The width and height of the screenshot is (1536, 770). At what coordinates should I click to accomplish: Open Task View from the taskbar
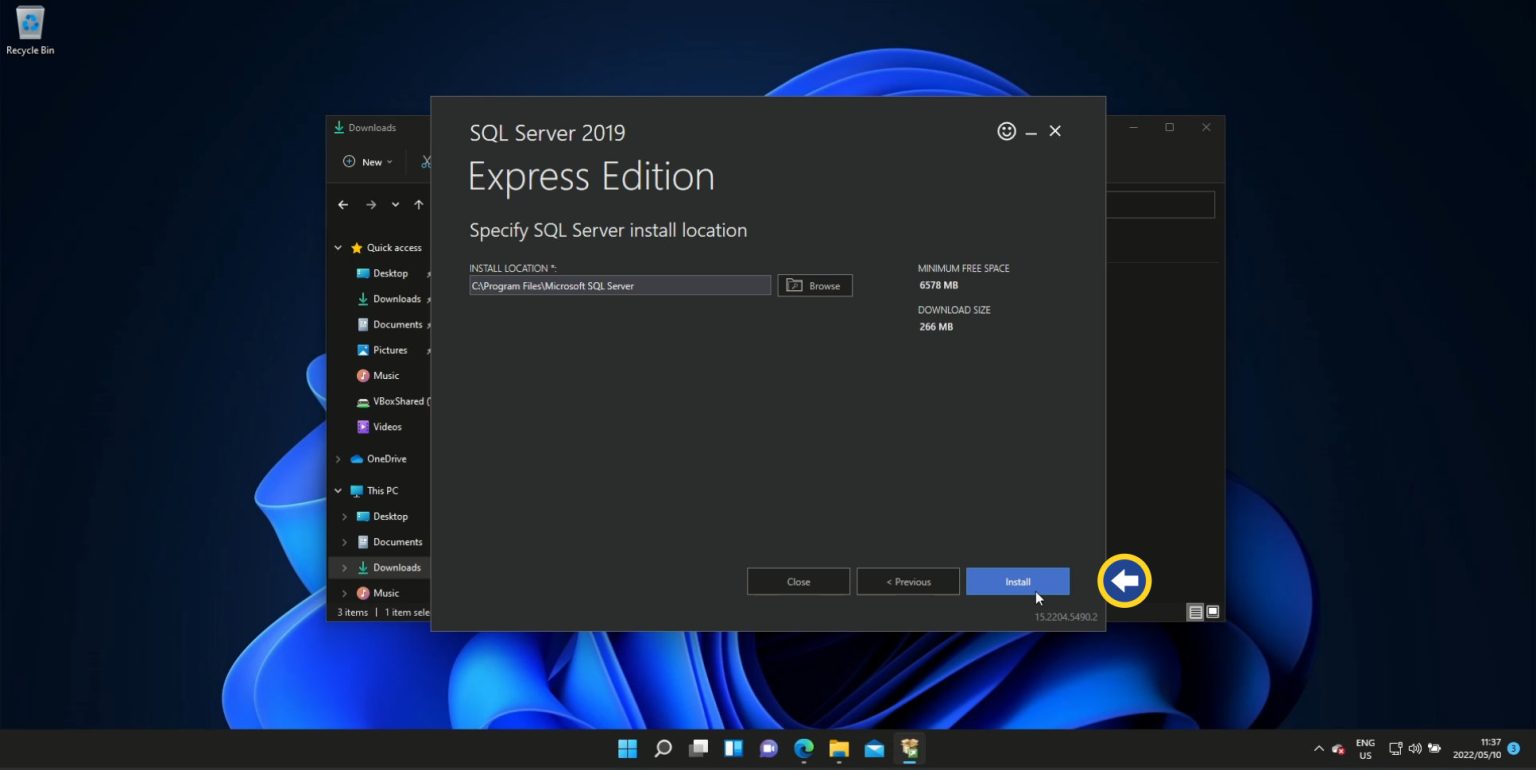[x=698, y=748]
